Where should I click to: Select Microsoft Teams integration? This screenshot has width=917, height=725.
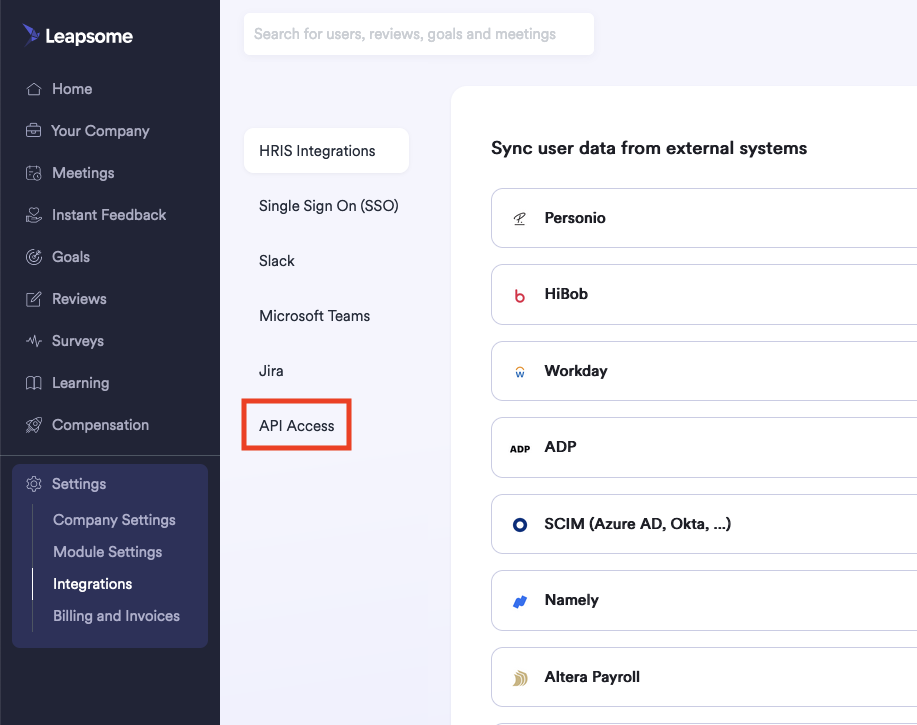pyautogui.click(x=314, y=315)
